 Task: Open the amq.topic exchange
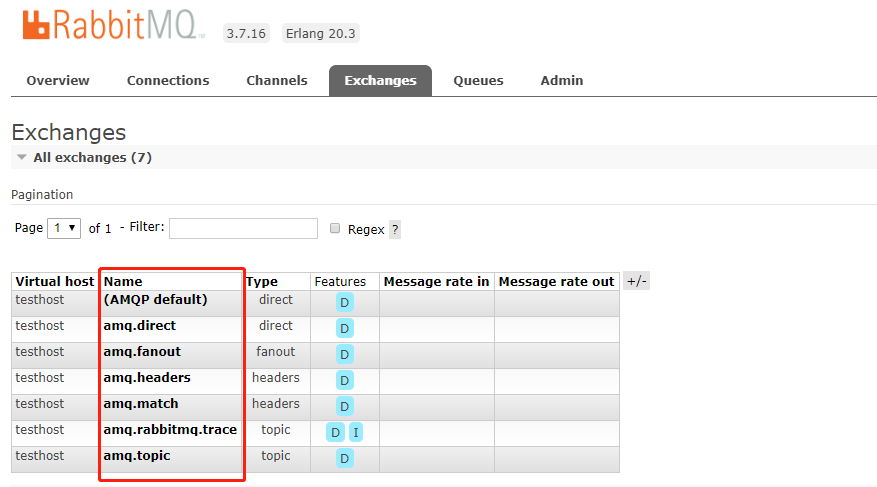pos(136,456)
